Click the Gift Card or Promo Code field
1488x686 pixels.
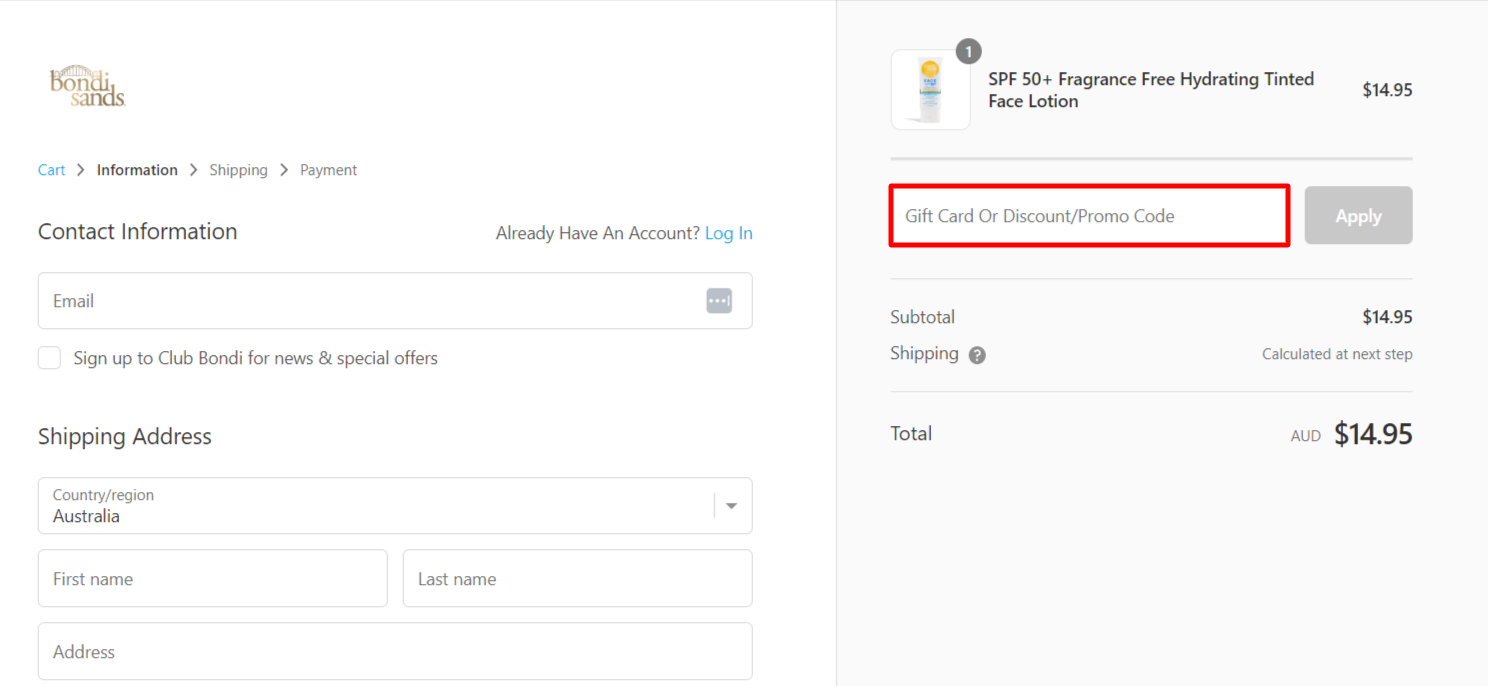point(1089,216)
